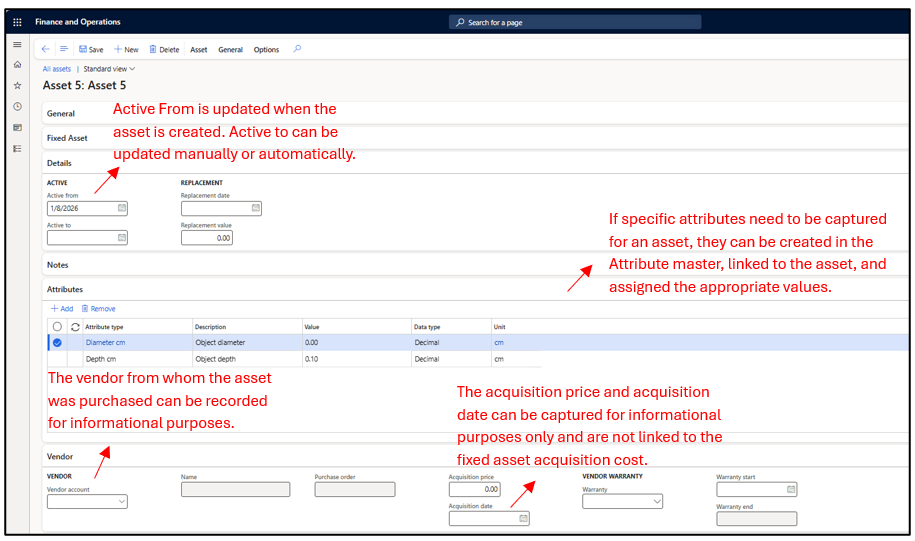Open the Warranty dropdown
Viewport: 915px width, 541px height.
point(657,501)
